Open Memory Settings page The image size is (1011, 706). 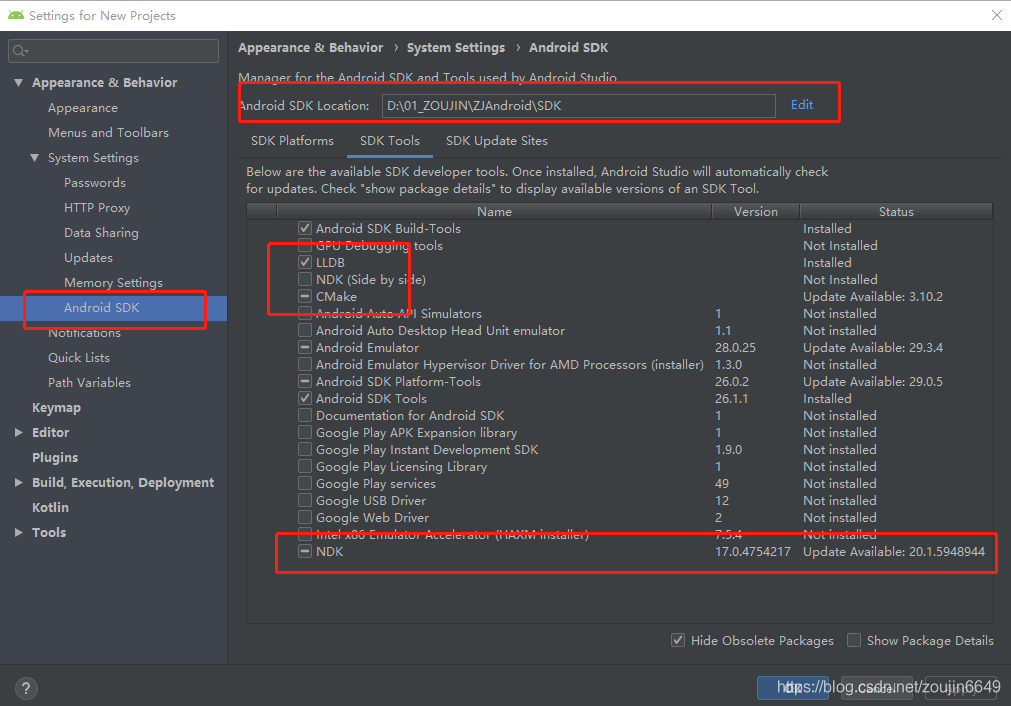[113, 283]
